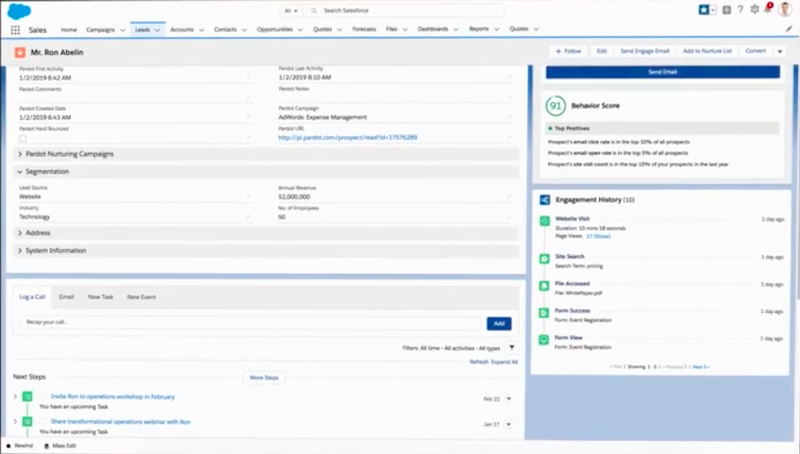This screenshot has width=800, height=454.
Task: Click the task icon for Invite Ron workshop
Action: pos(28,396)
